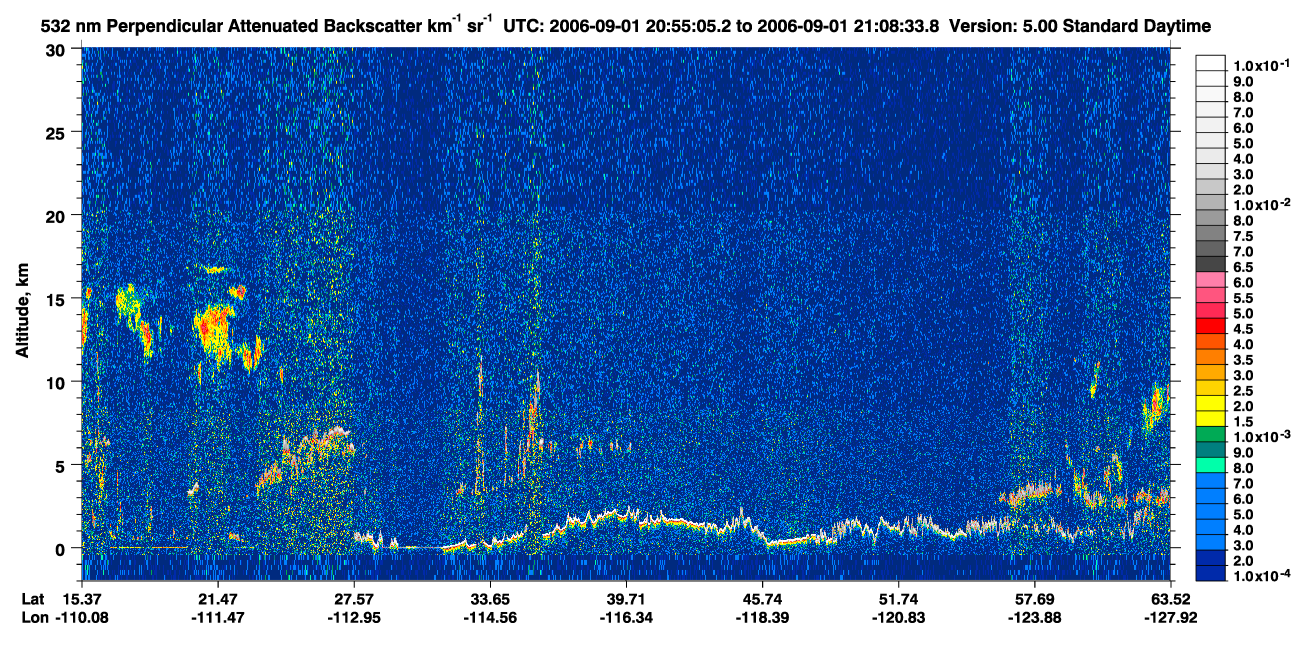Click longitude value -114.56
Viewport: 1300px width, 667px height.
tap(489, 617)
